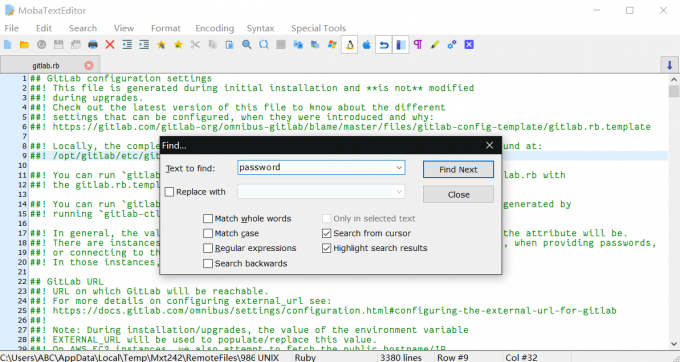Screen dimensions: 680x362
Task: Disable Highlight search results
Action: (x=327, y=248)
